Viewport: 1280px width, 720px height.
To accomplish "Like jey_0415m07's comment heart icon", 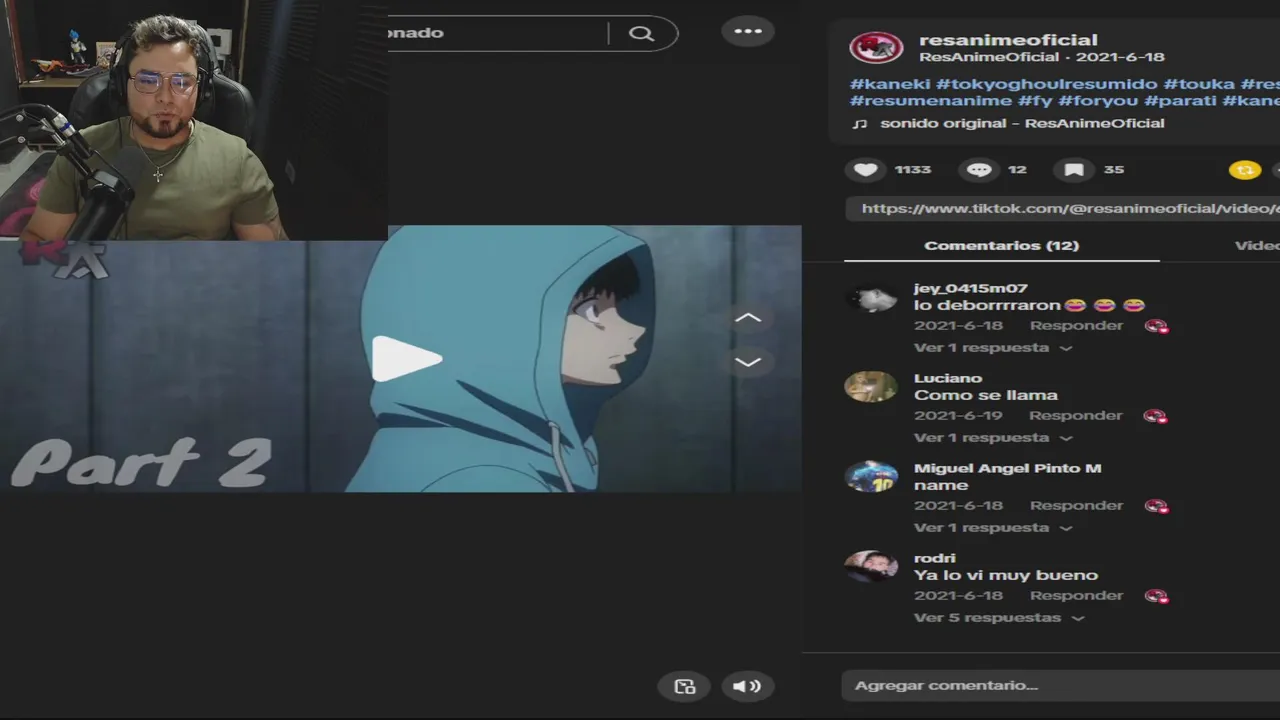I will pyautogui.click(x=1156, y=326).
